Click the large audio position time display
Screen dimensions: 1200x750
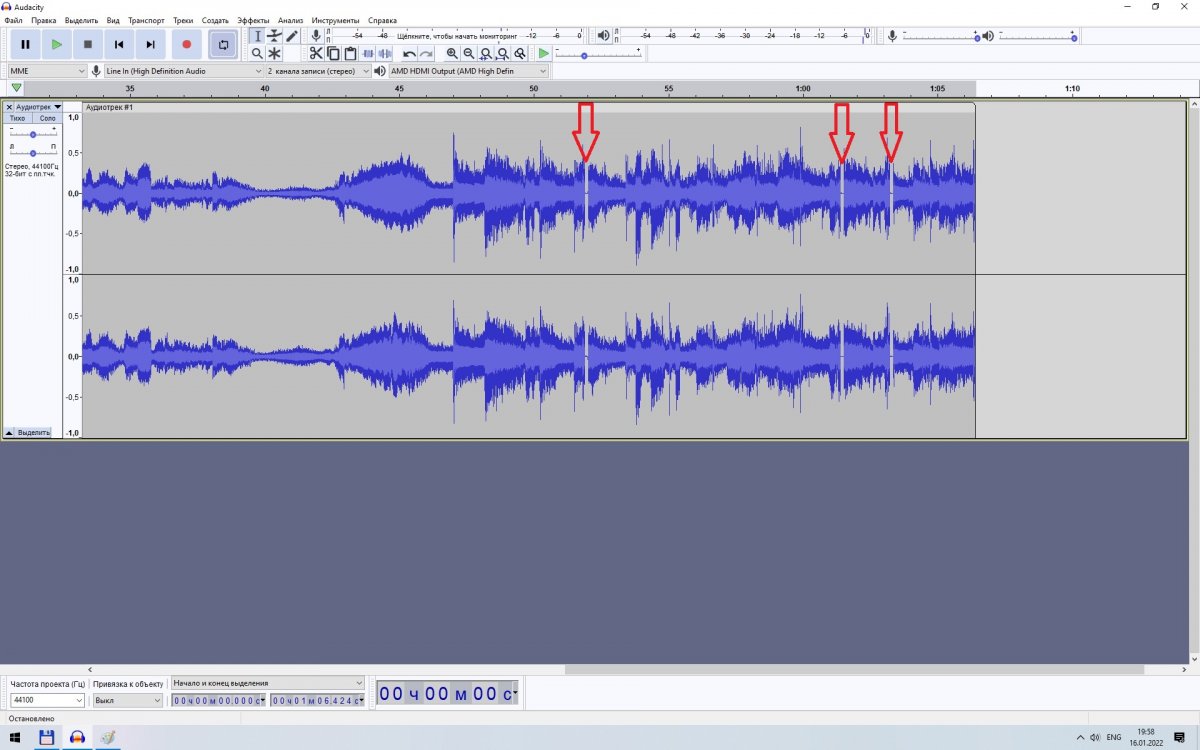point(447,693)
